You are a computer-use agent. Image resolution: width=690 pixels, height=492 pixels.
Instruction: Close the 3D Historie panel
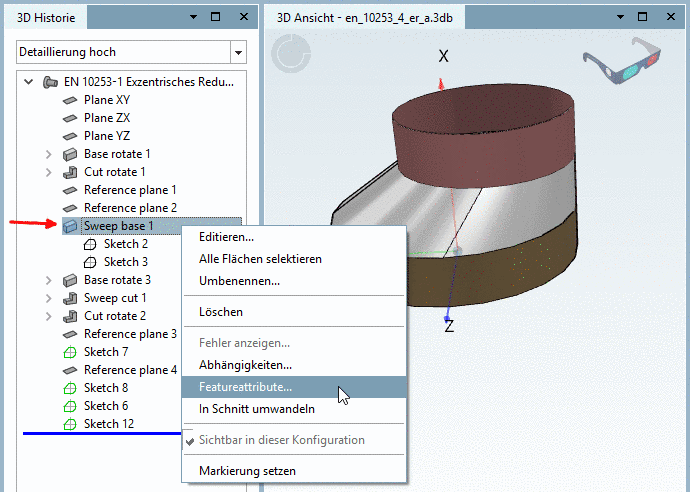[x=244, y=17]
